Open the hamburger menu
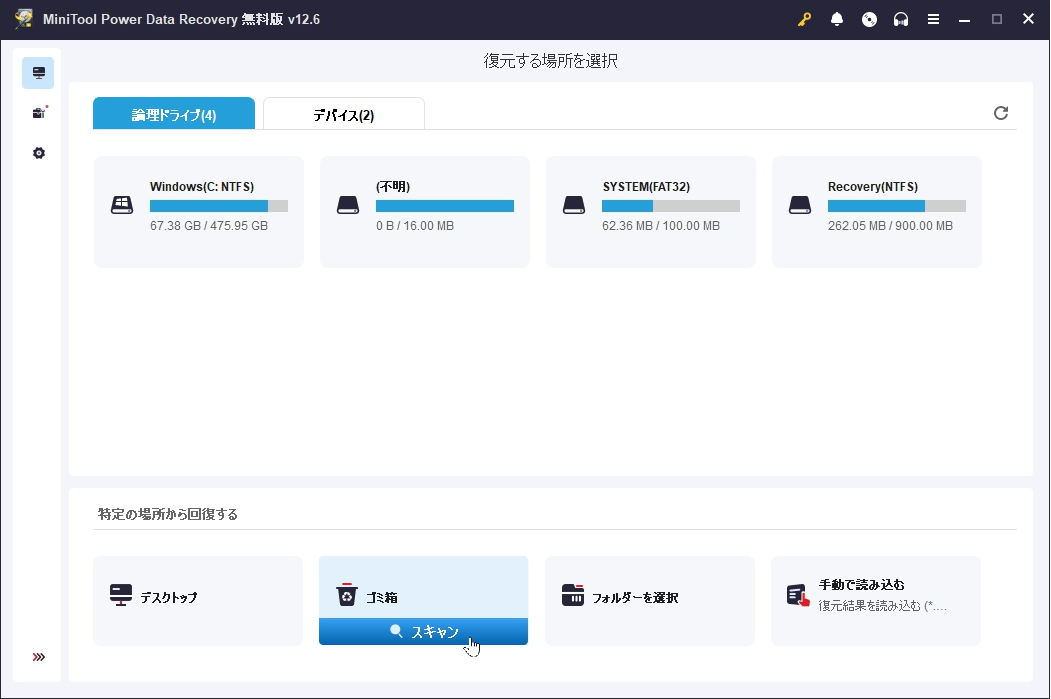 (933, 19)
